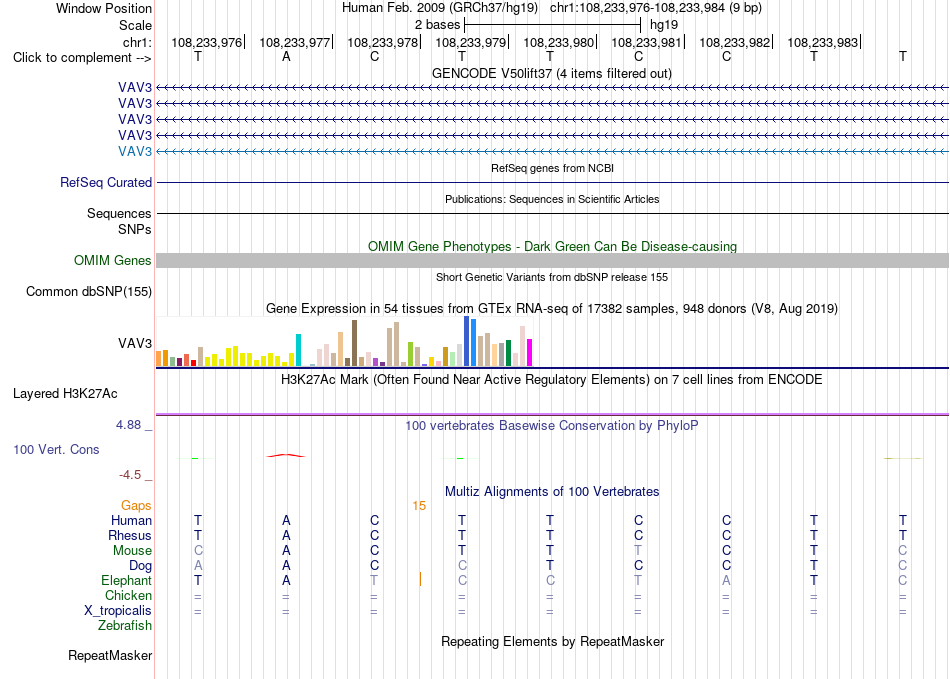This screenshot has width=950, height=679.
Task: Click the SNPs track label
Action: point(135,230)
